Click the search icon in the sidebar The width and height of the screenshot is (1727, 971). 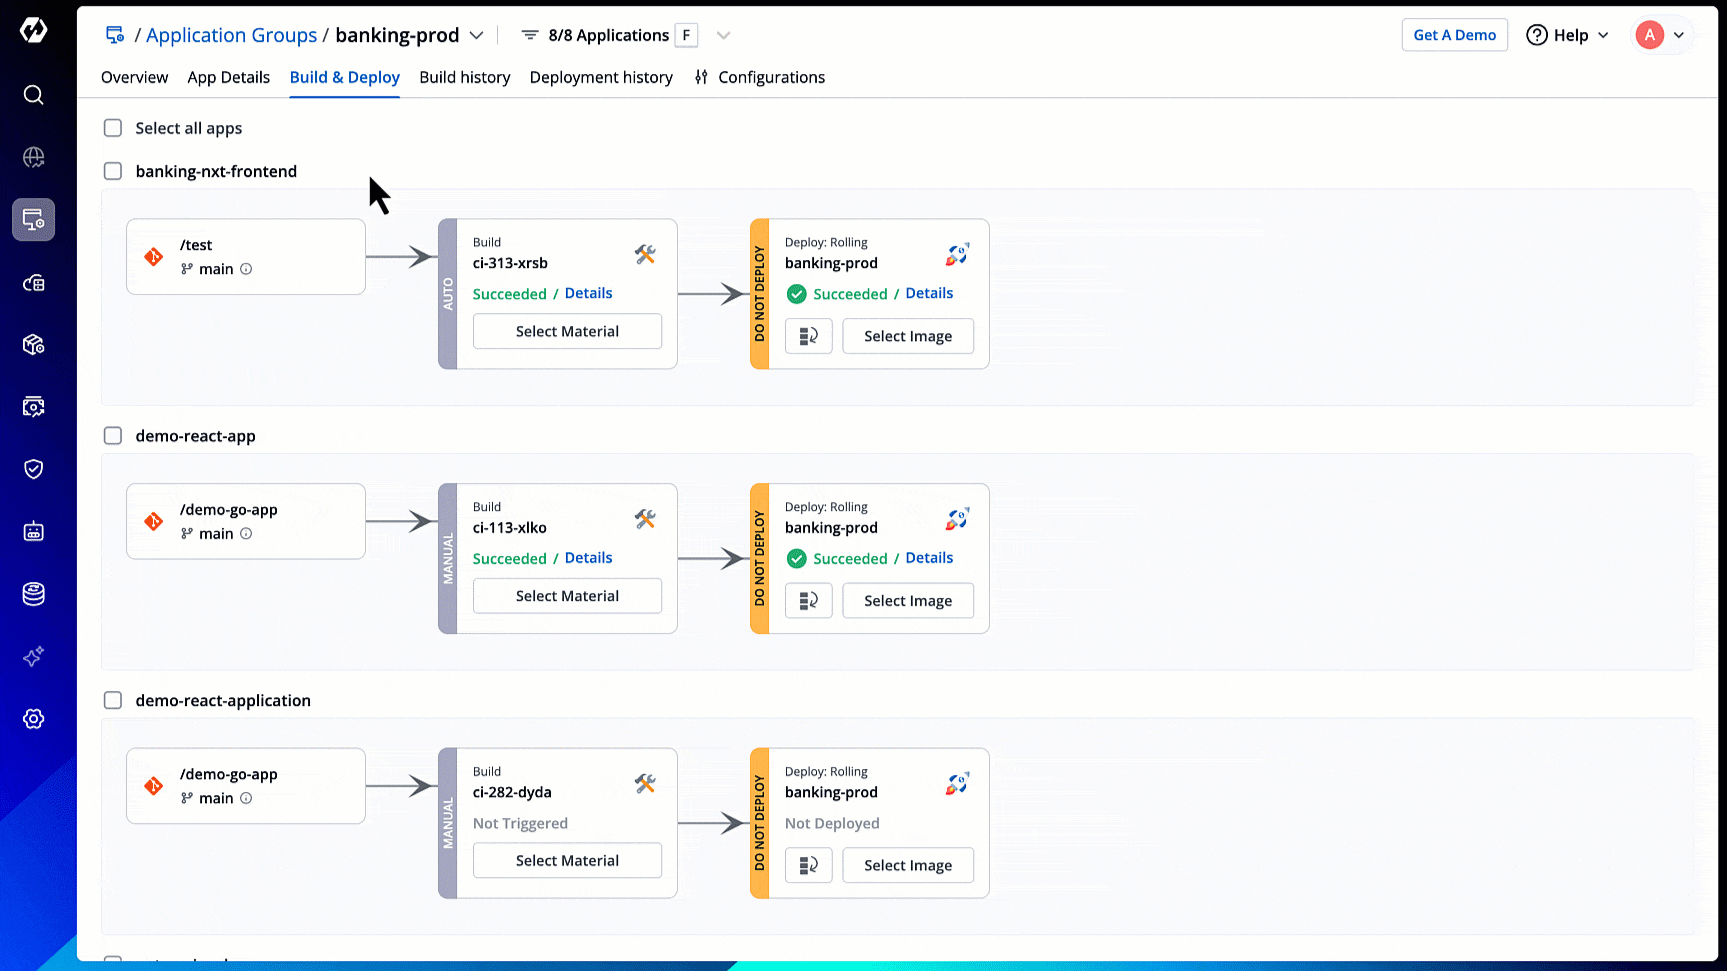tap(33, 95)
